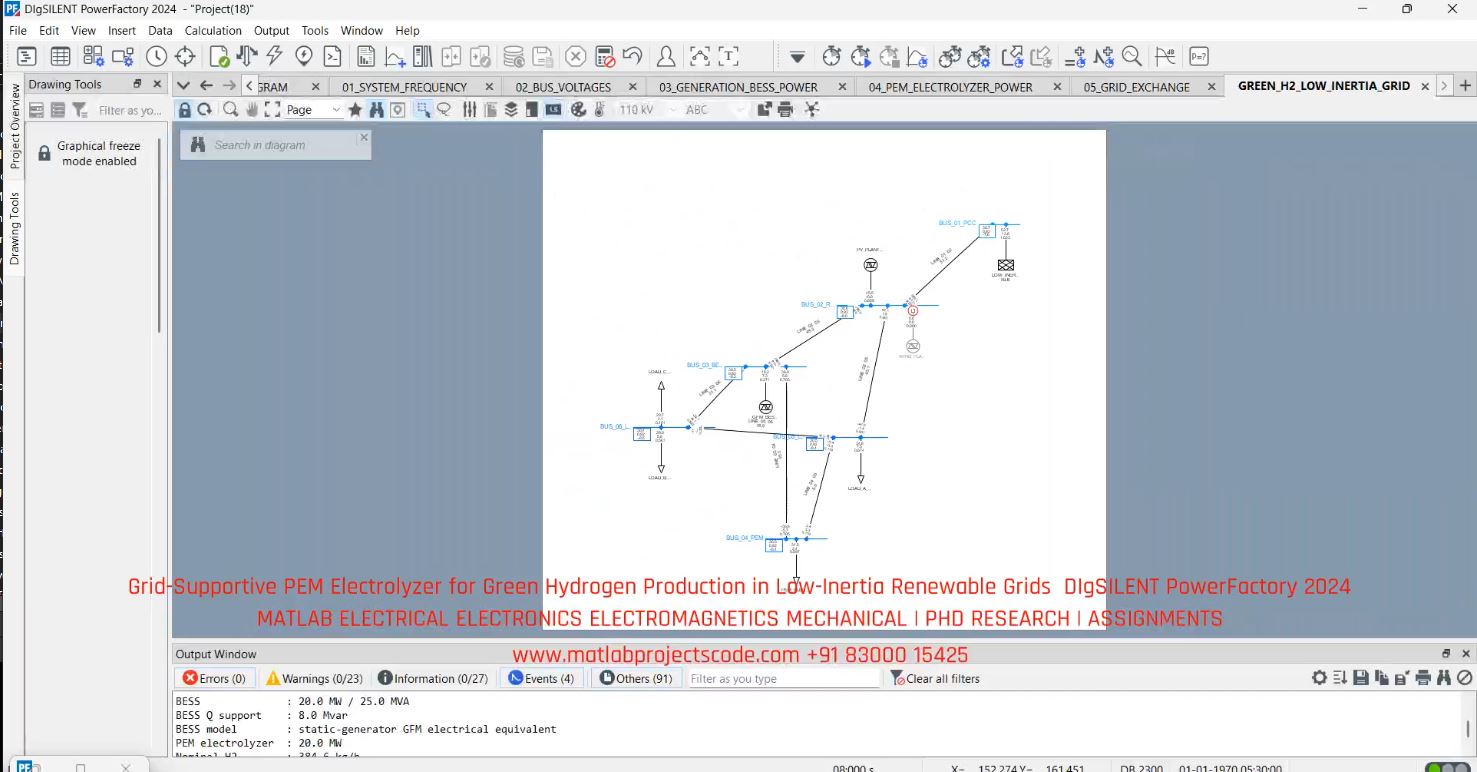Click the Drawing Tools filter funnel icon
1477x772 pixels.
[80, 110]
